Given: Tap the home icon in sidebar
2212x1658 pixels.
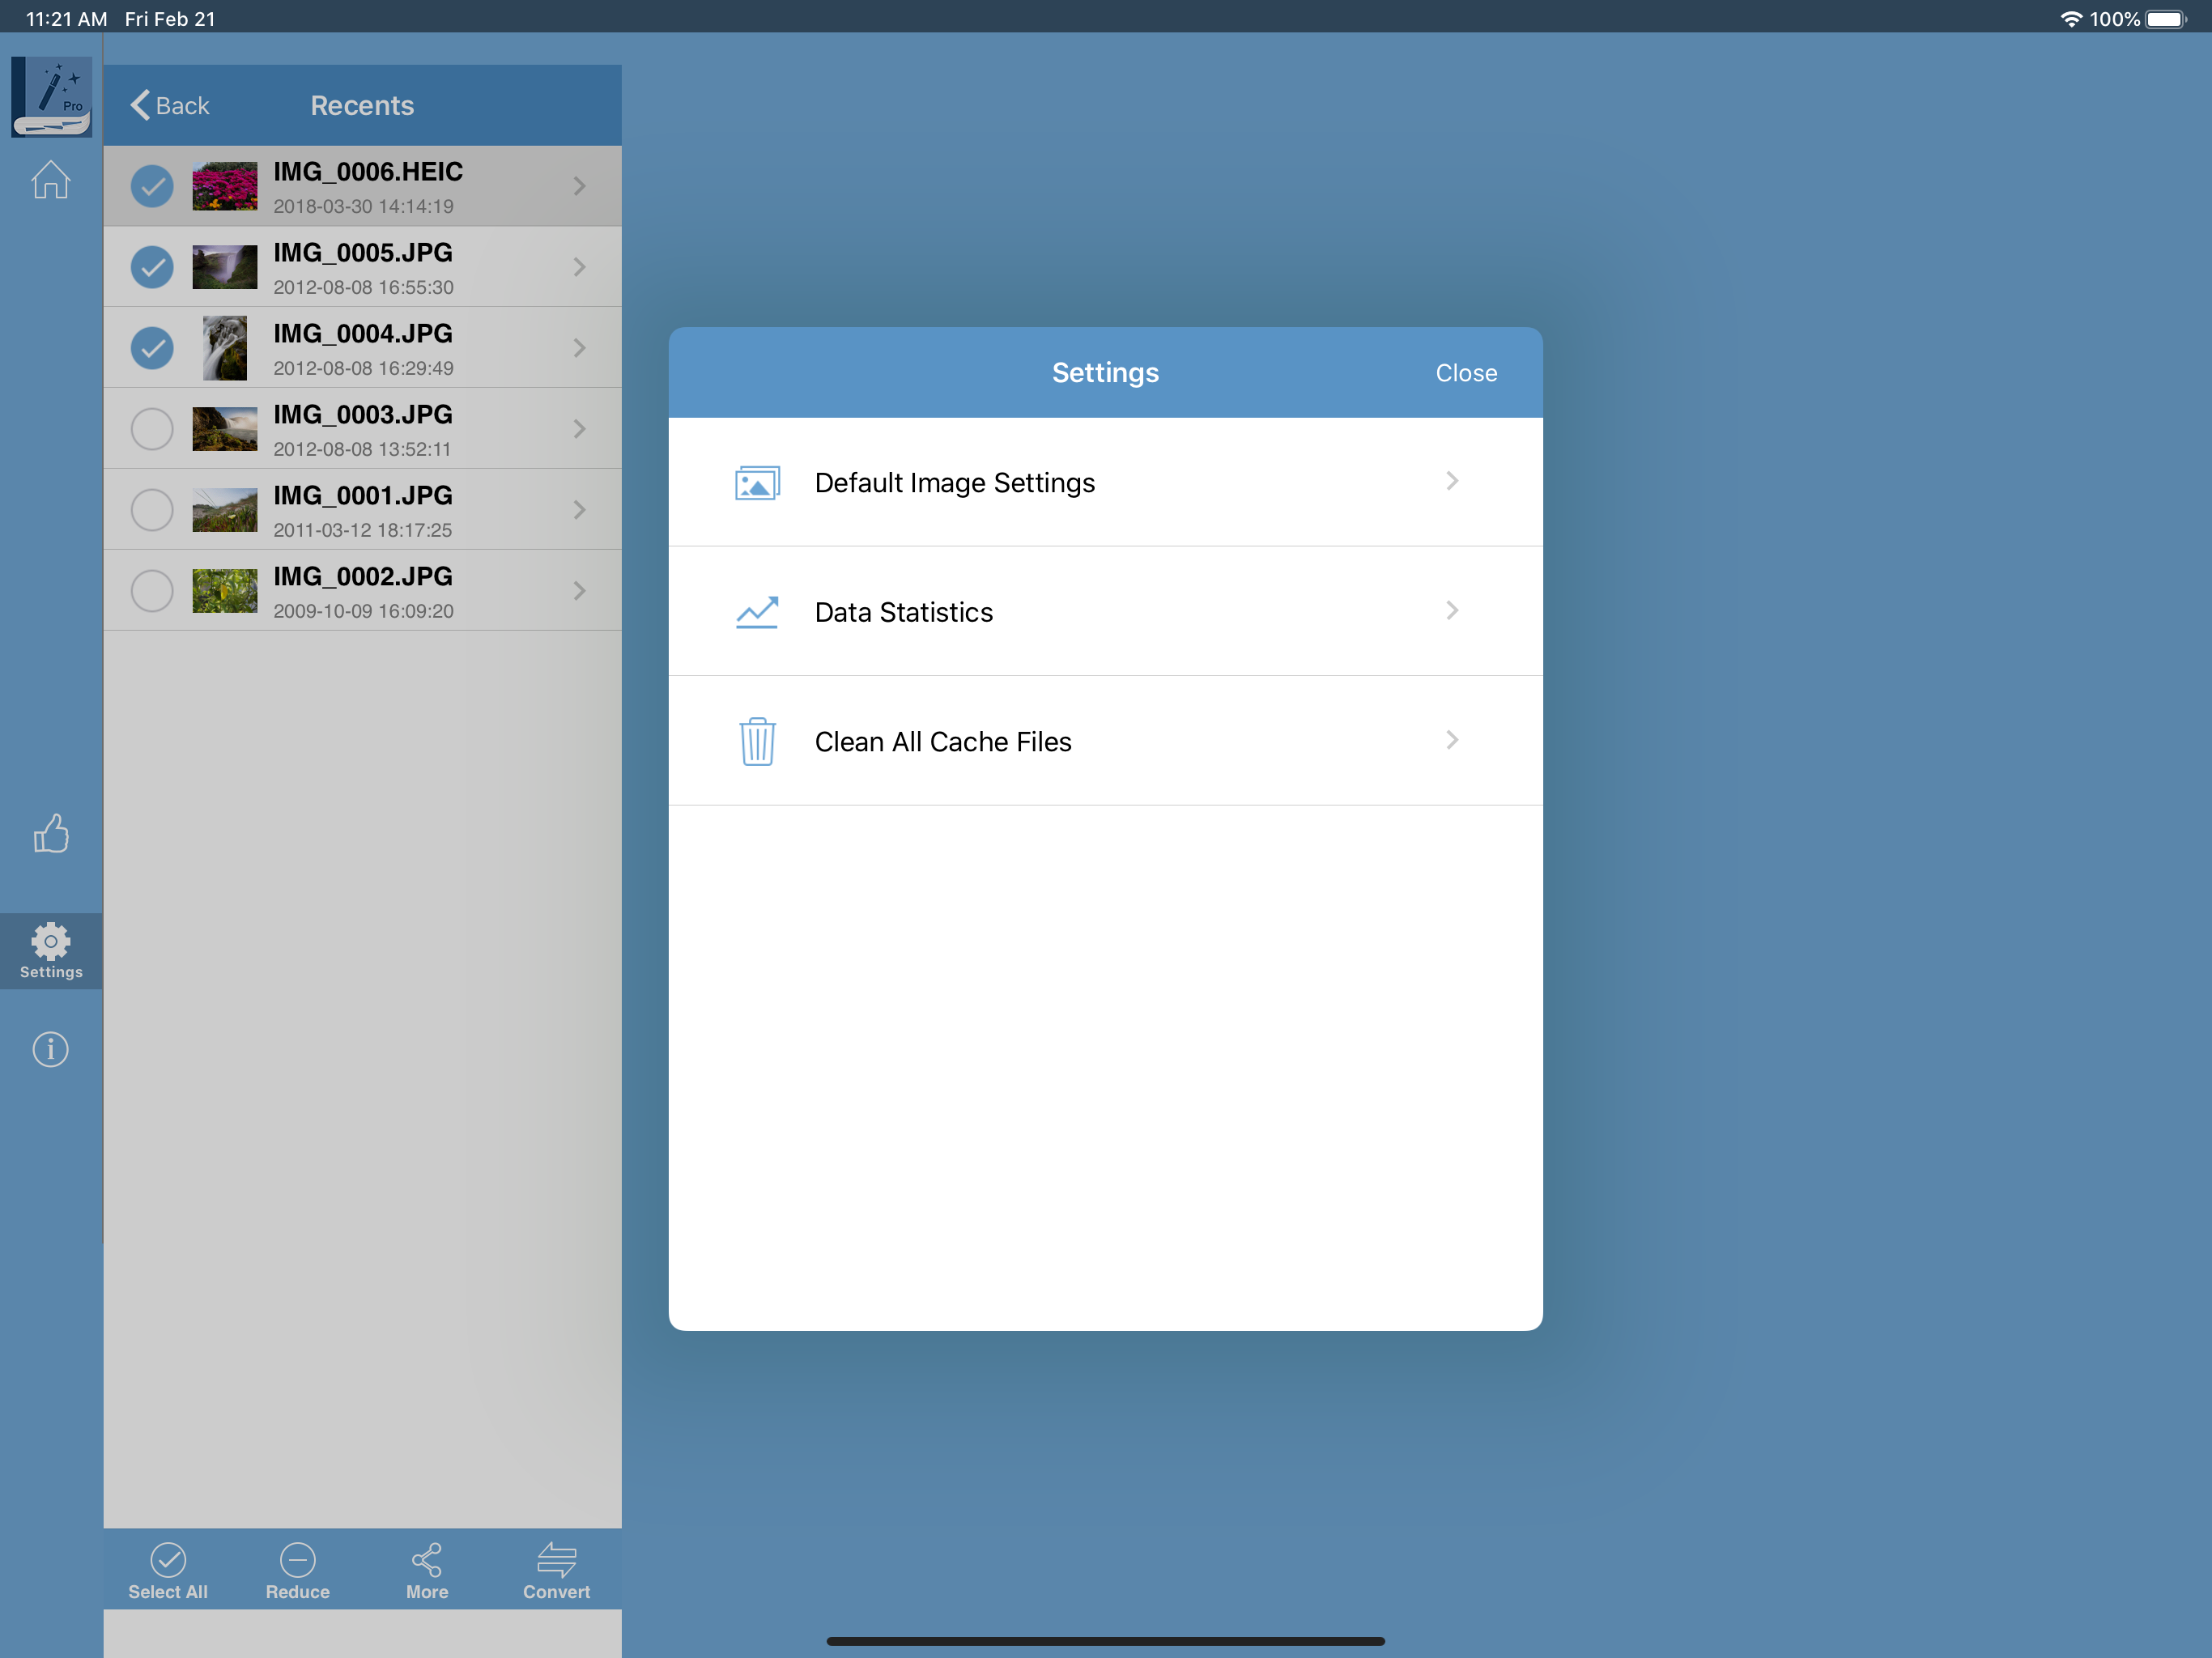Looking at the screenshot, I should [x=50, y=181].
